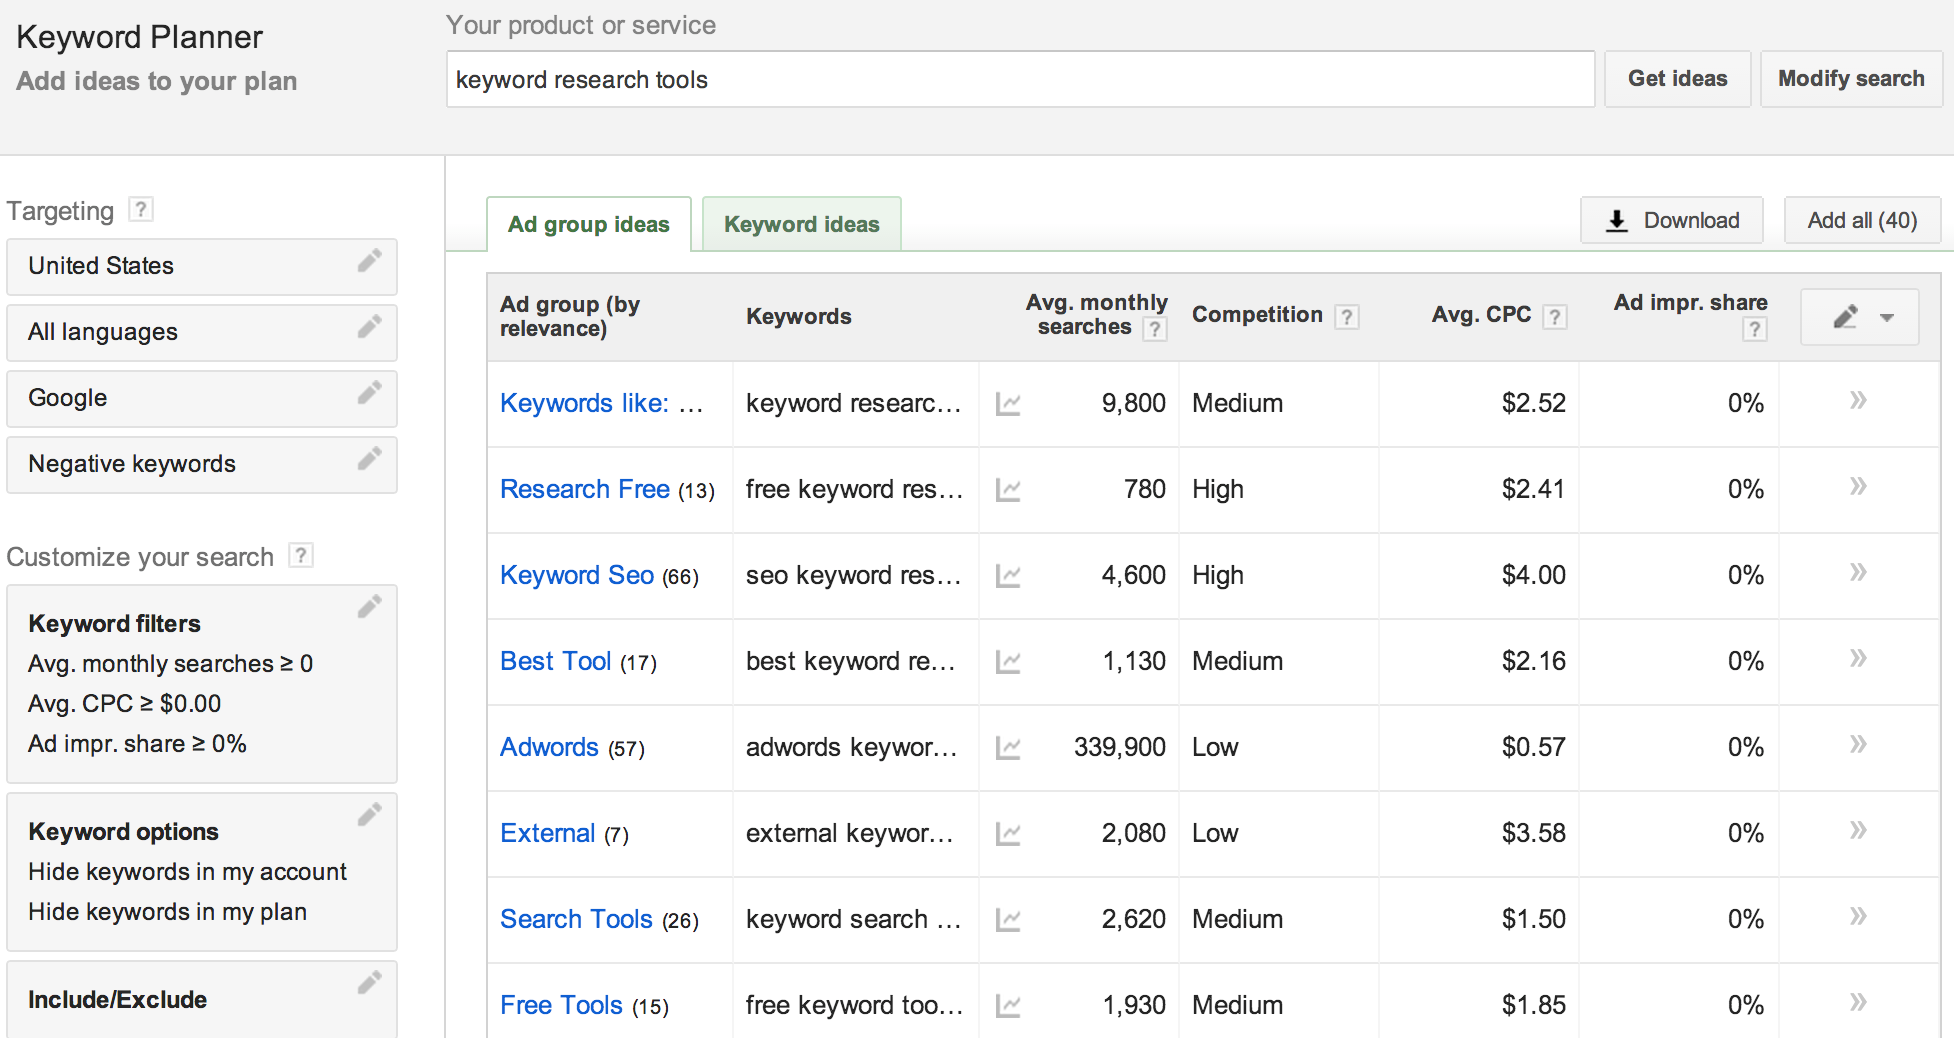Add Free Tools group to plan arrow

1858,1002
